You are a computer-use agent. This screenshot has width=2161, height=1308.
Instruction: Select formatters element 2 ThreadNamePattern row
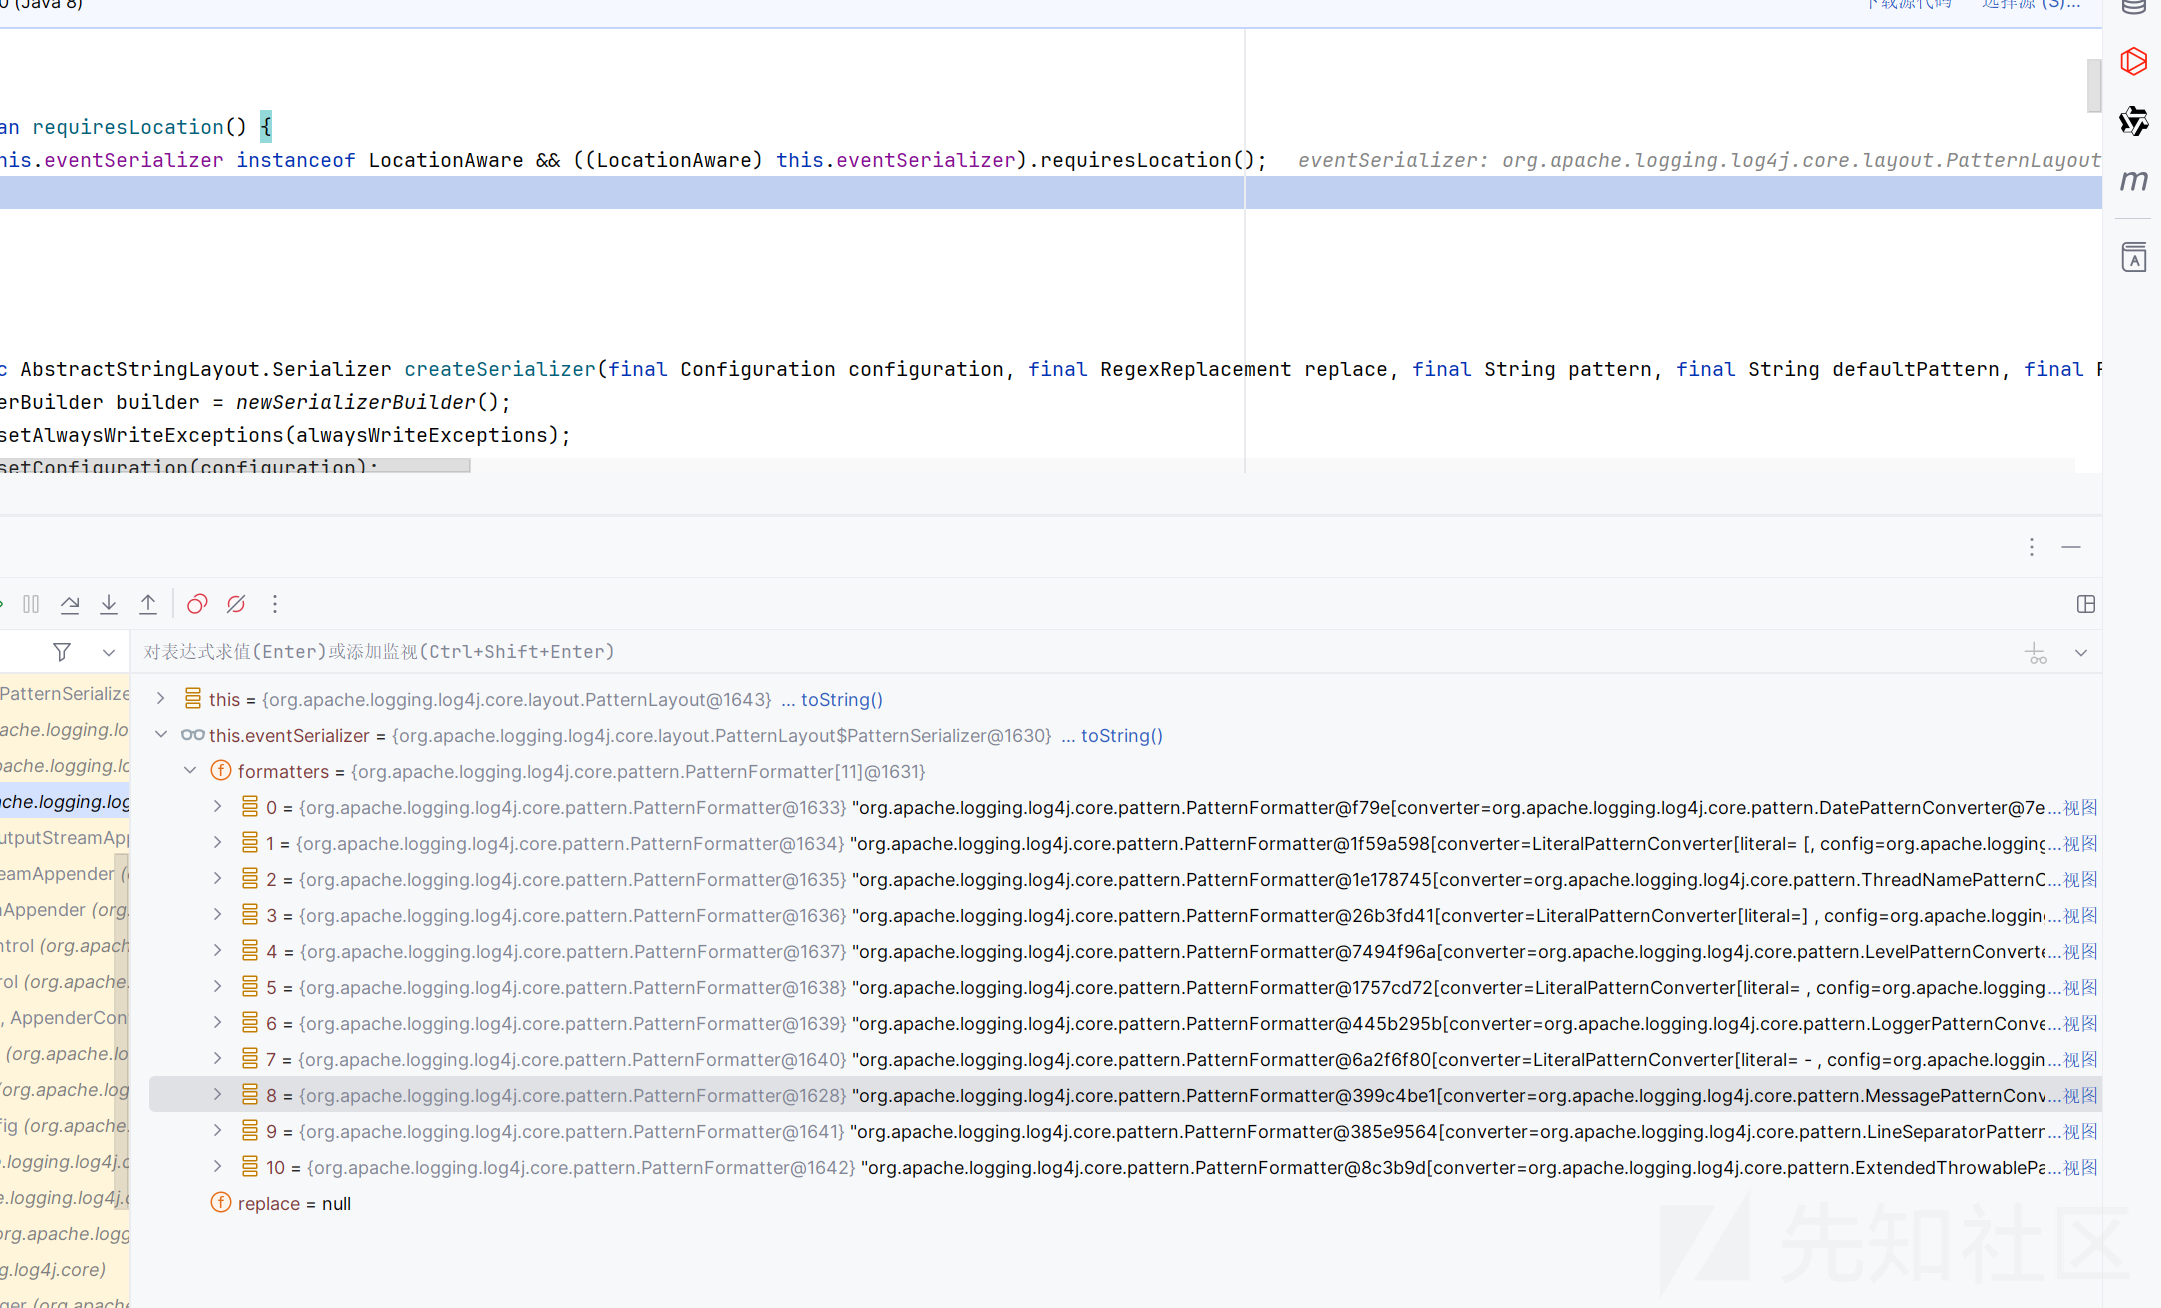click(1125, 879)
